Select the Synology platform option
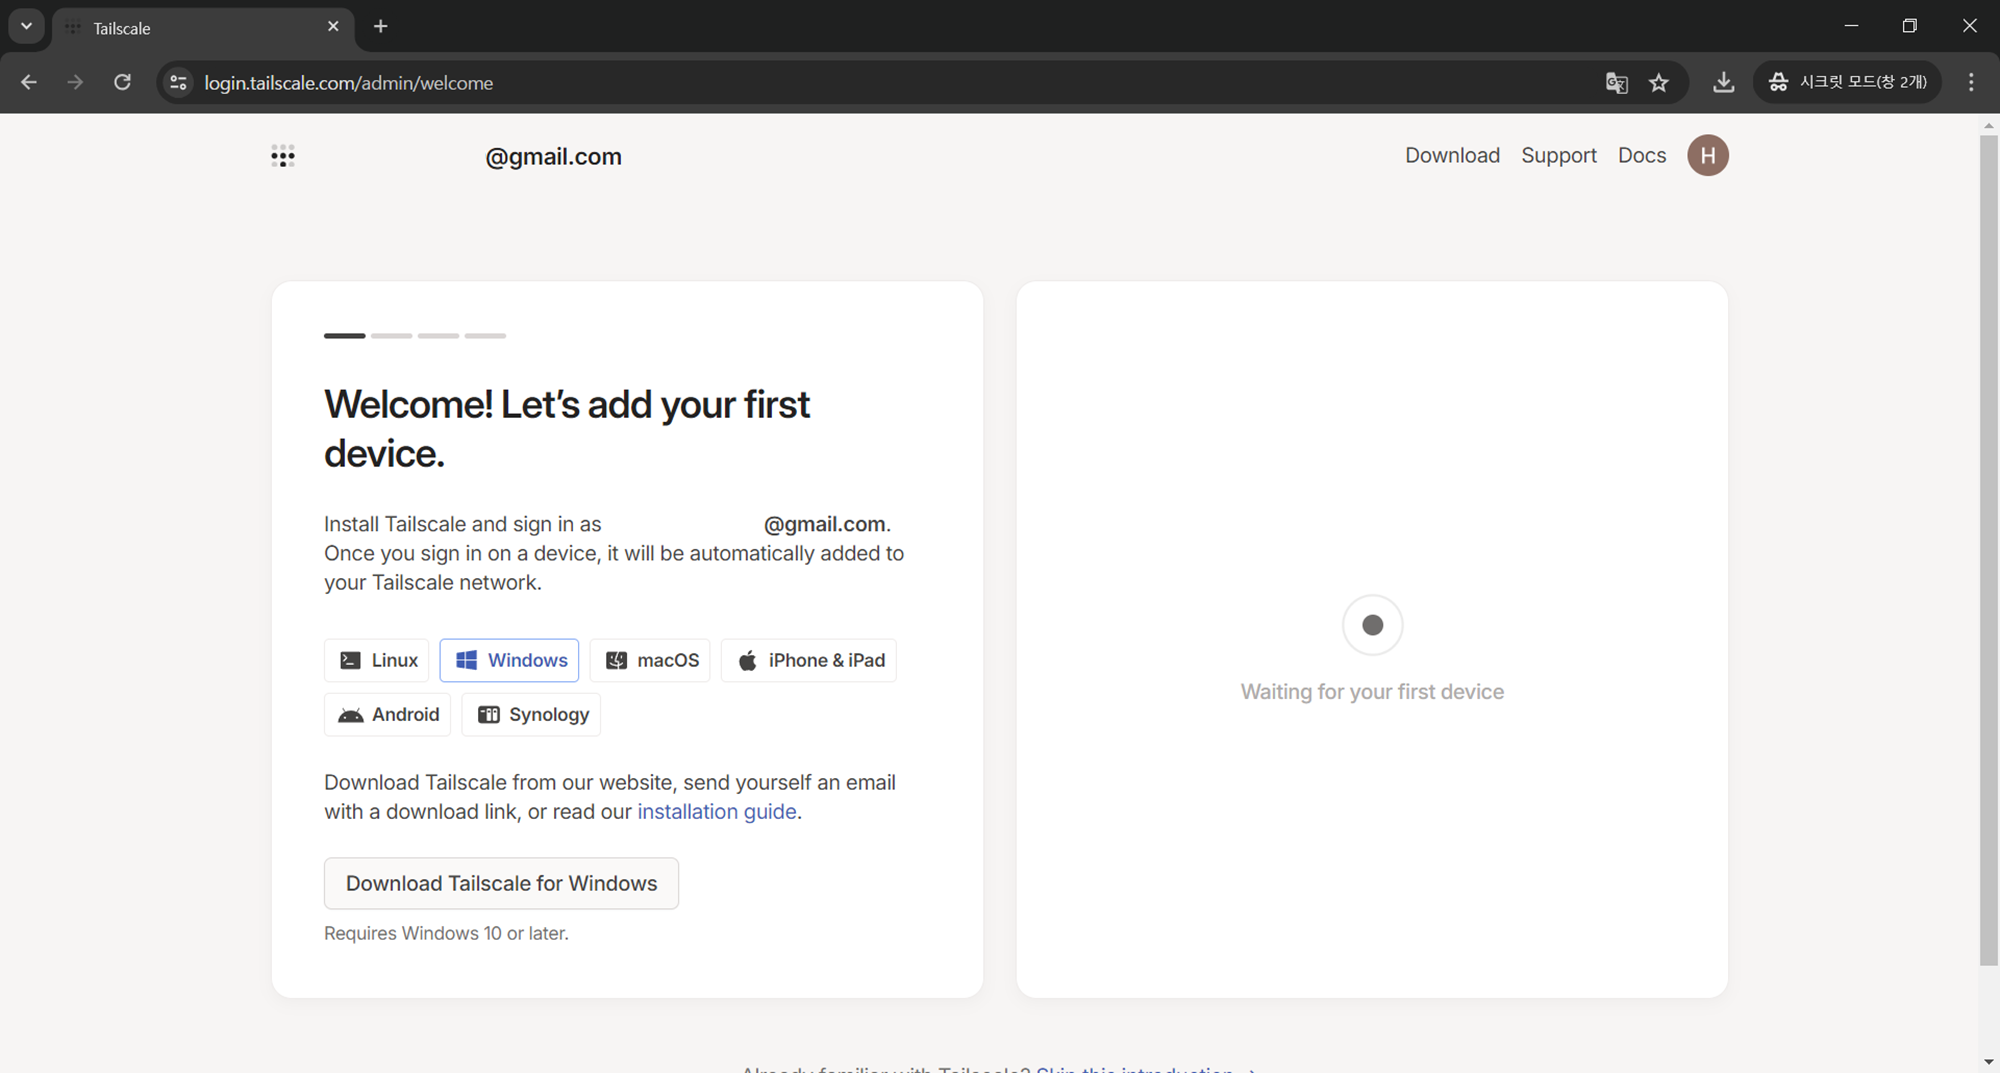The image size is (2000, 1073). (x=531, y=714)
